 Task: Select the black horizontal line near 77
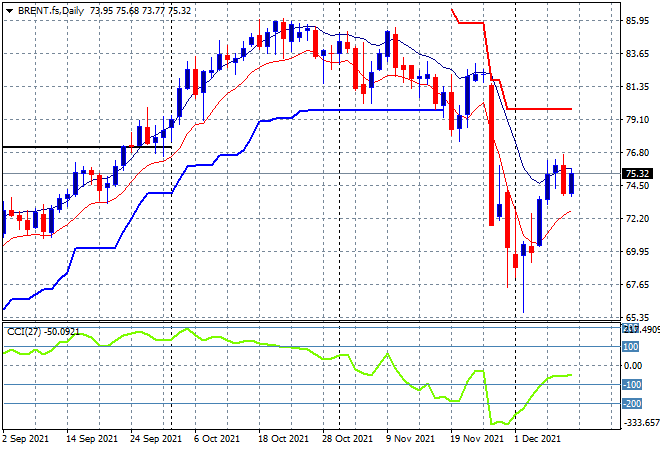point(87,147)
